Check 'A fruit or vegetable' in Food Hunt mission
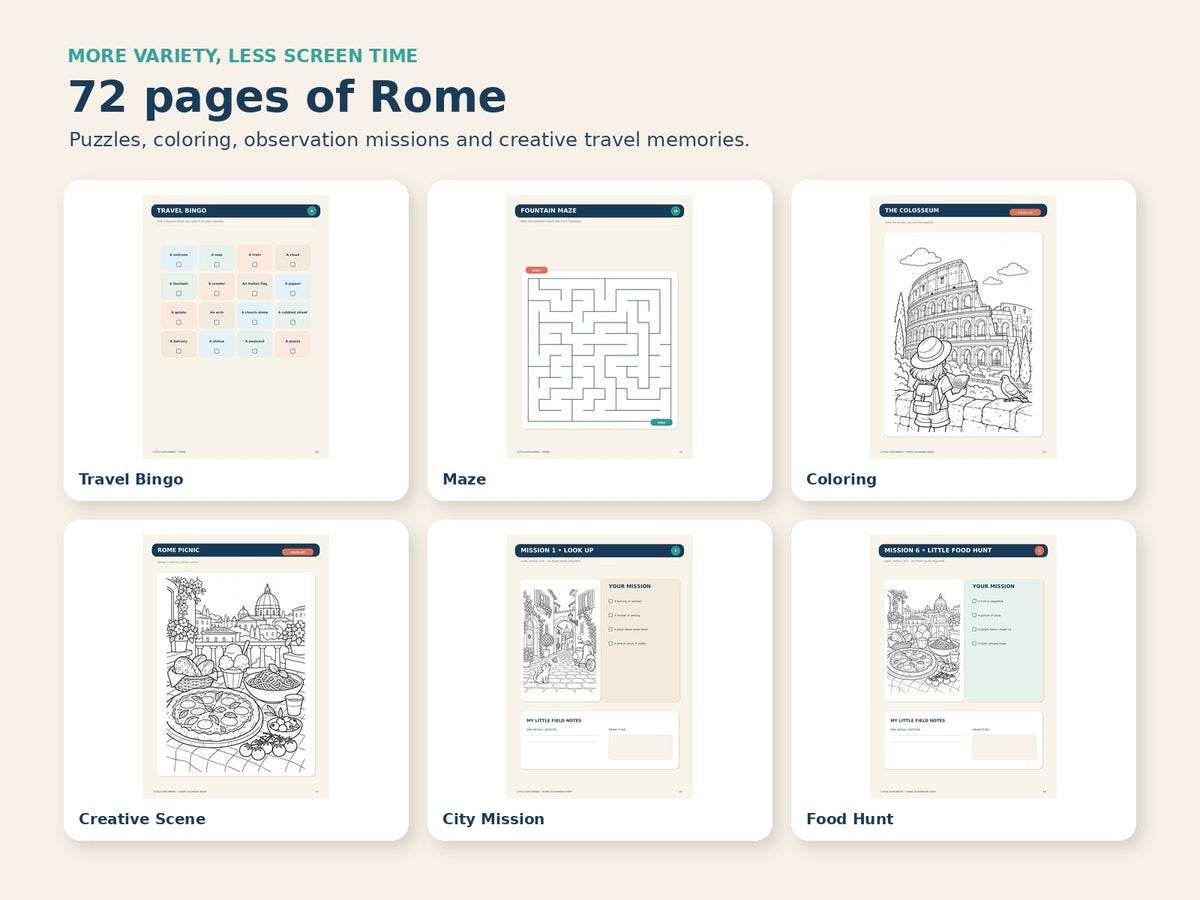Screen dimensions: 1200x900 coord(974,601)
